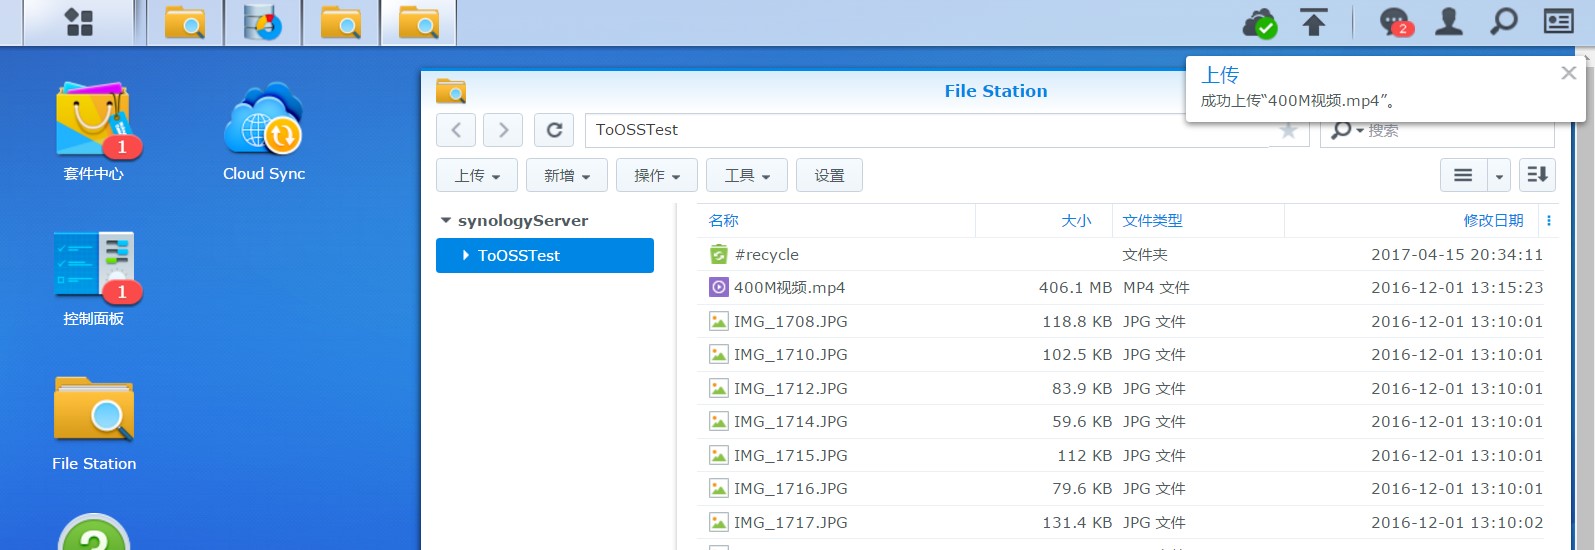Image resolution: width=1595 pixels, height=550 pixels.
Task: Collapse the synologyServer tree node
Action: pos(446,220)
